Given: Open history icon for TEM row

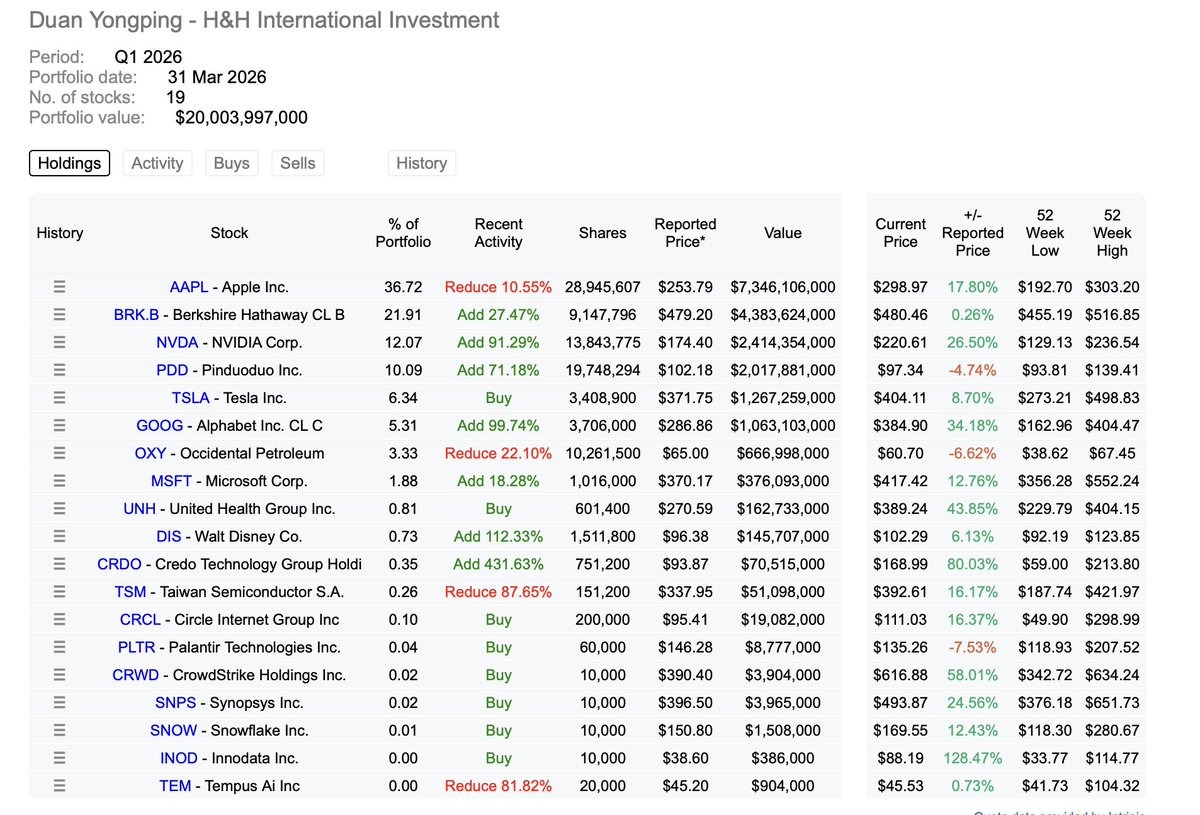Looking at the screenshot, I should pyautogui.click(x=59, y=786).
